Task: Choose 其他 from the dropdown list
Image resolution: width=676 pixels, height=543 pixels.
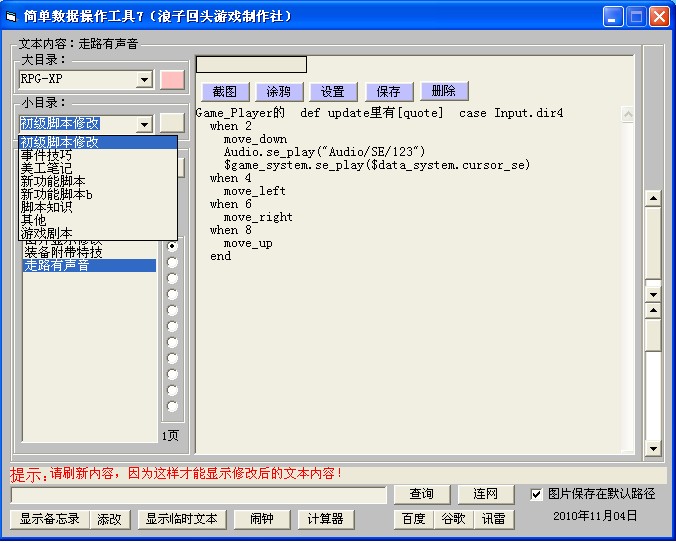Action: coord(98,220)
